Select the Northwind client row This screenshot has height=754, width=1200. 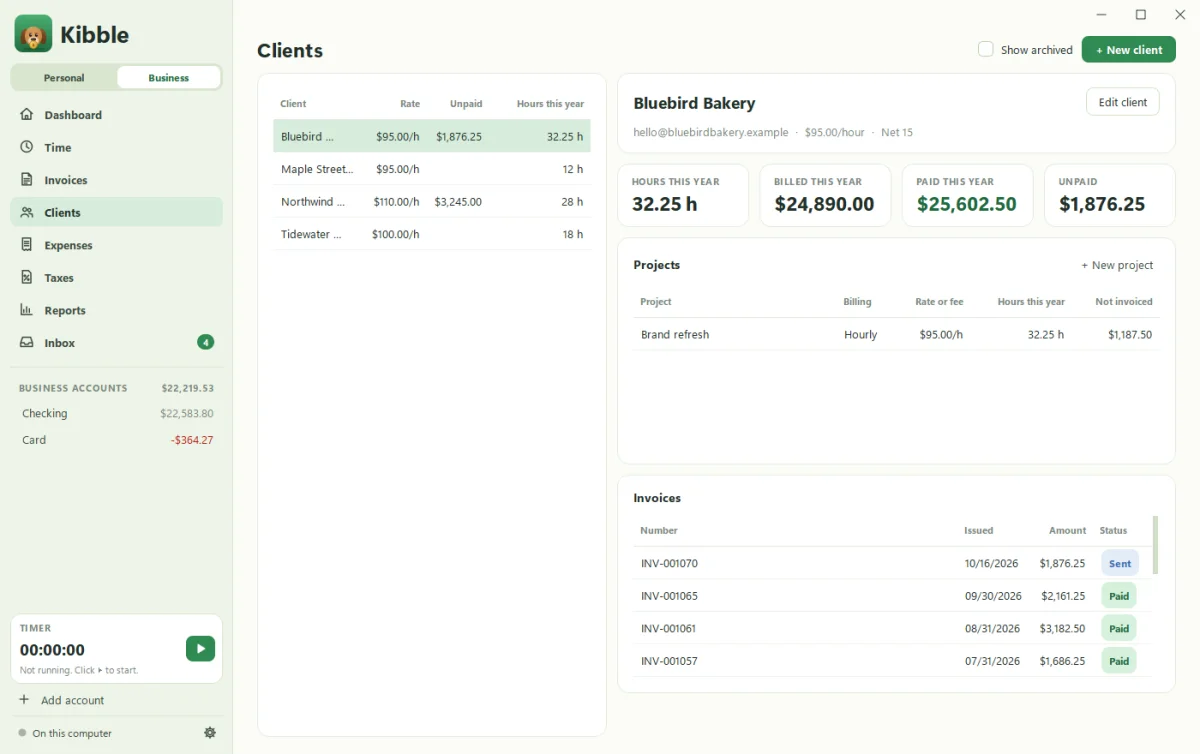coord(432,201)
